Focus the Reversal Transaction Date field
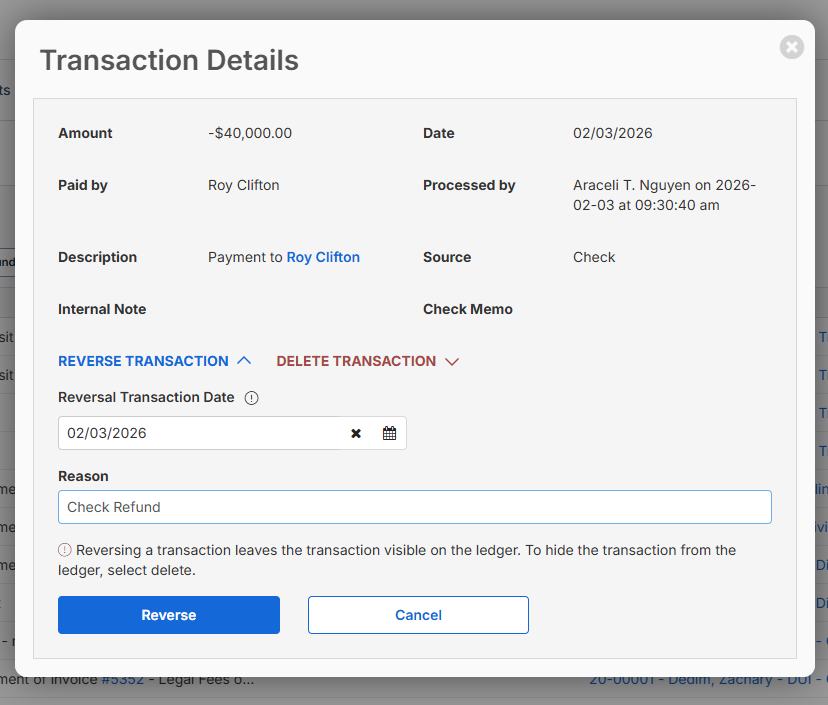This screenshot has width=828, height=705. coord(200,433)
